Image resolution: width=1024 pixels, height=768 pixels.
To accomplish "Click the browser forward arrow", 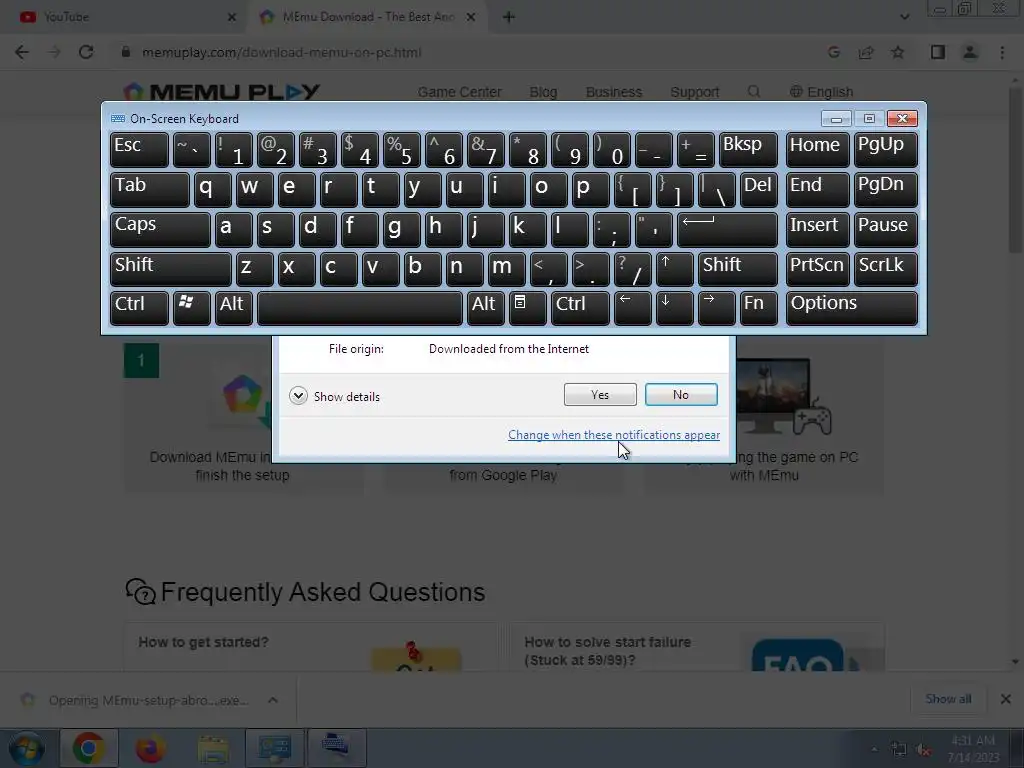I will click(54, 52).
